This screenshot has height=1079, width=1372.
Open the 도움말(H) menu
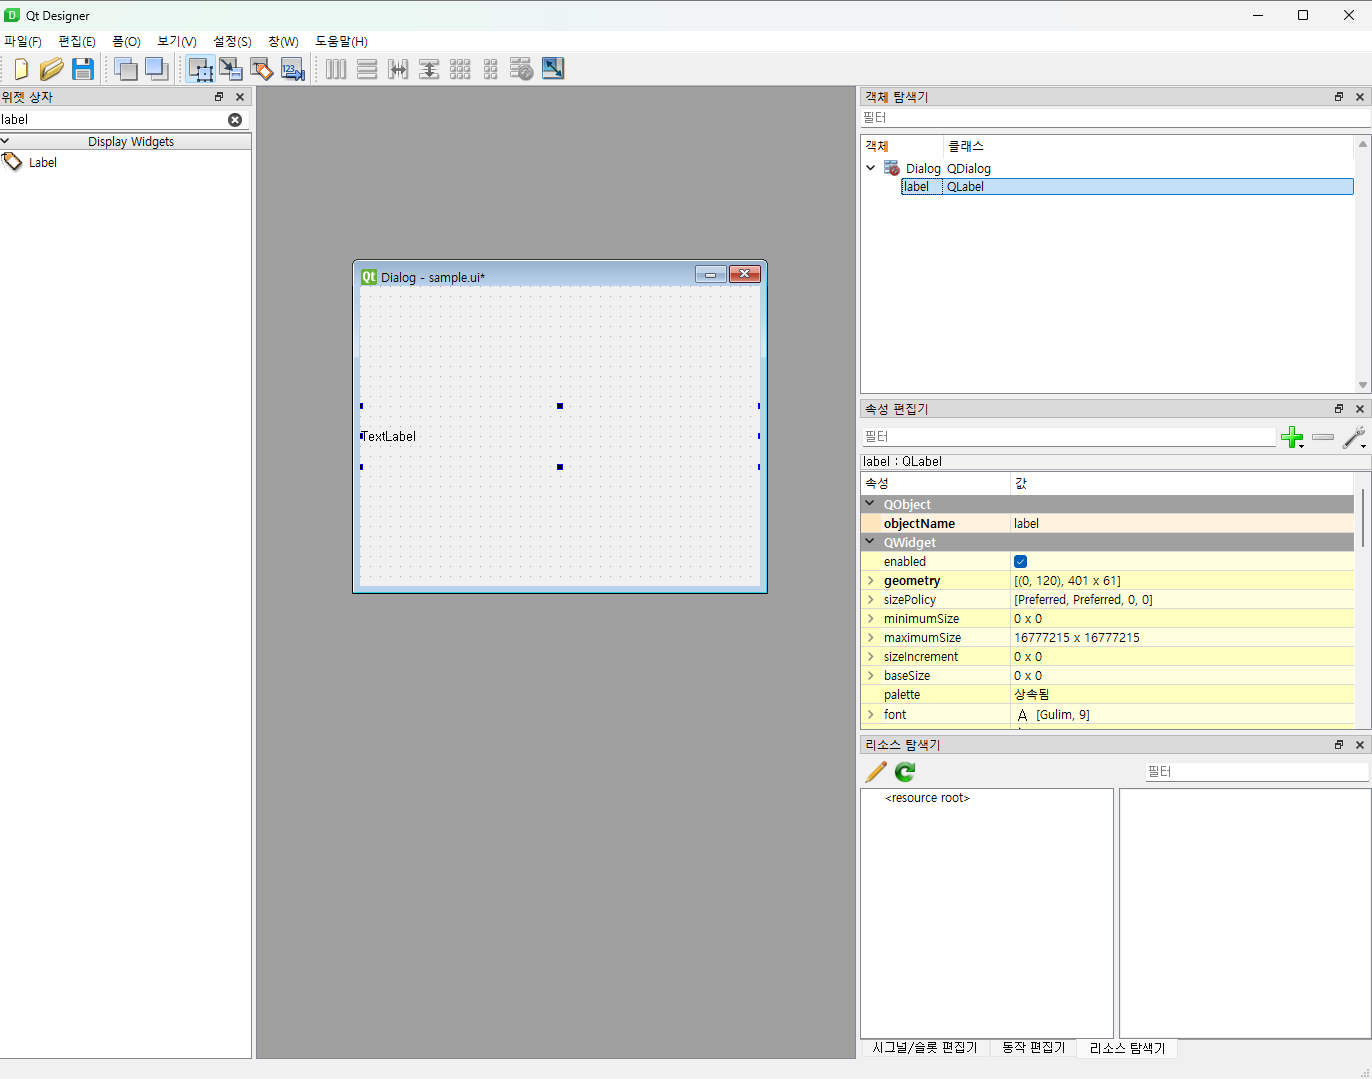[341, 41]
